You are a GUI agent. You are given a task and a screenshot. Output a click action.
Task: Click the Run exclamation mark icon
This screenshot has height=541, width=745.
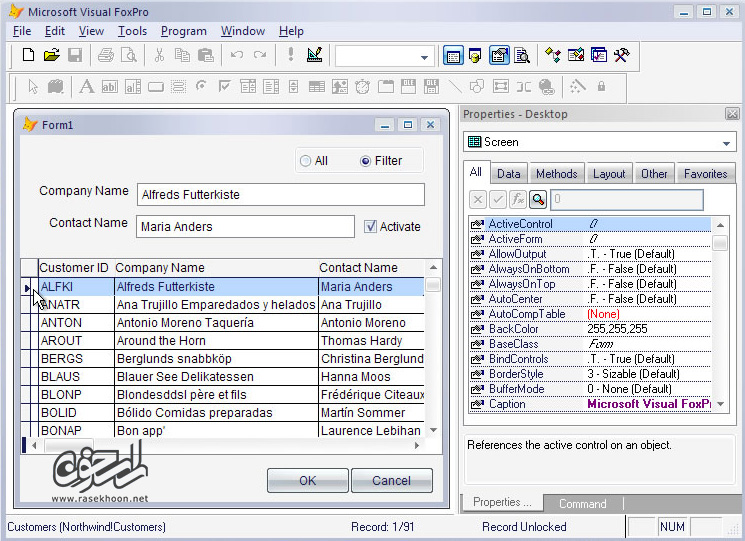[291, 55]
